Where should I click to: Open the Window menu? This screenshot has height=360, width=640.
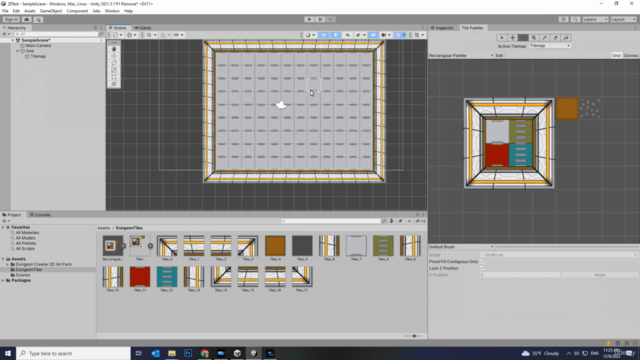[112, 11]
